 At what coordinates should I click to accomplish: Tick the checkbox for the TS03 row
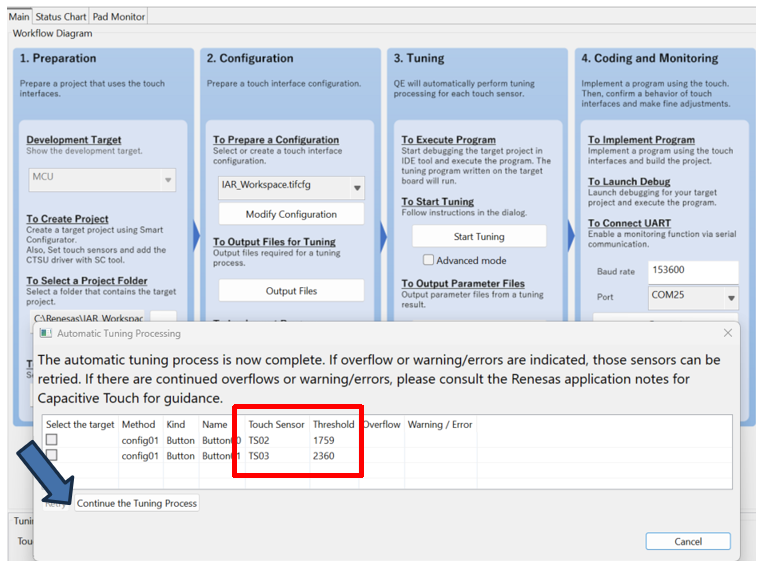[52, 456]
